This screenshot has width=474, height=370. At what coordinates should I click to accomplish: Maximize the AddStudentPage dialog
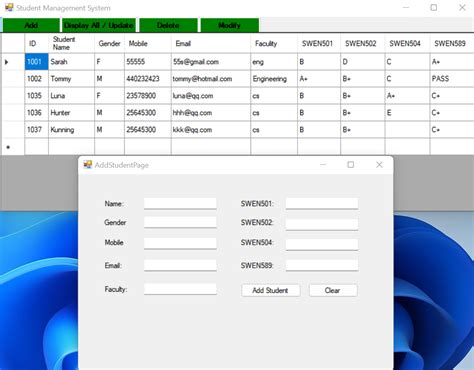[x=351, y=165]
